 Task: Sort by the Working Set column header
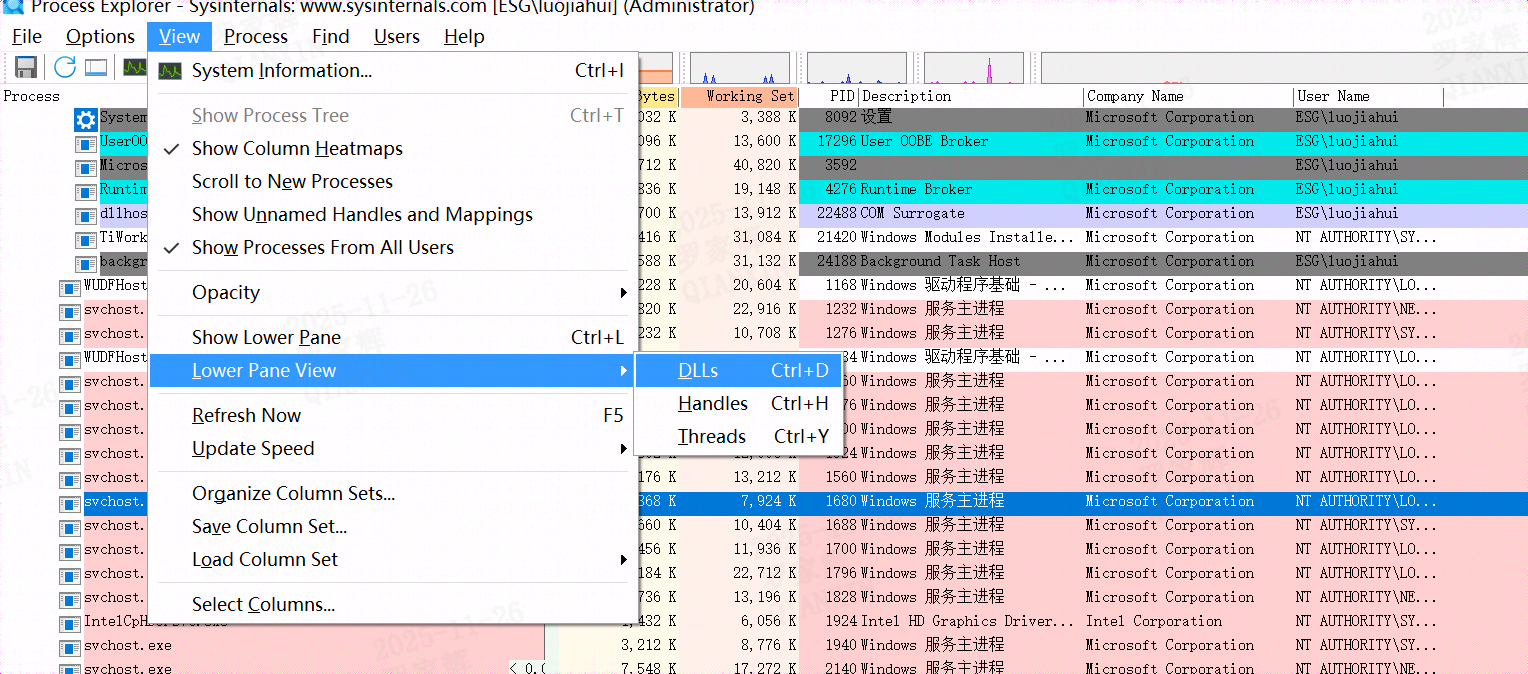(739, 96)
